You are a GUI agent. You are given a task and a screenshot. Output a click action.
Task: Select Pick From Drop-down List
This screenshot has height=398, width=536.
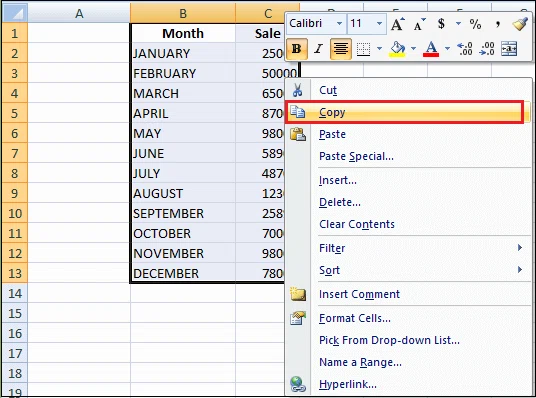pyautogui.click(x=408, y=340)
